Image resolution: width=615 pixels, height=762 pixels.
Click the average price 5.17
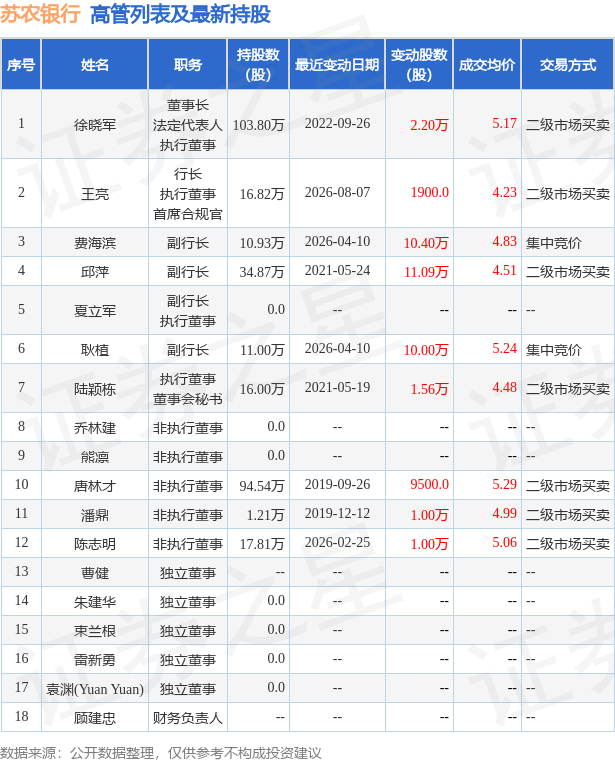pyautogui.click(x=504, y=123)
